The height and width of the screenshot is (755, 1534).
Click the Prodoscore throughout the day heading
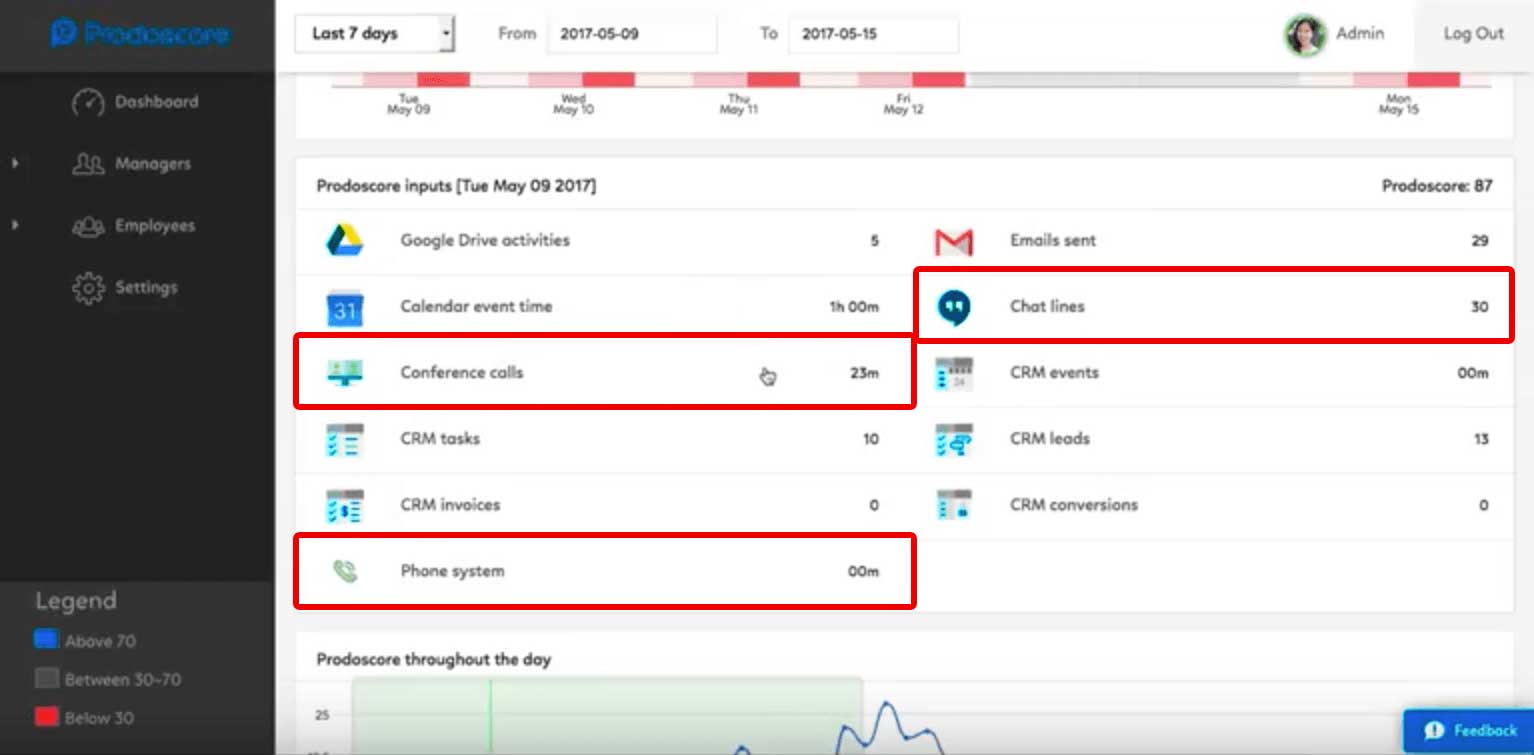point(434,660)
